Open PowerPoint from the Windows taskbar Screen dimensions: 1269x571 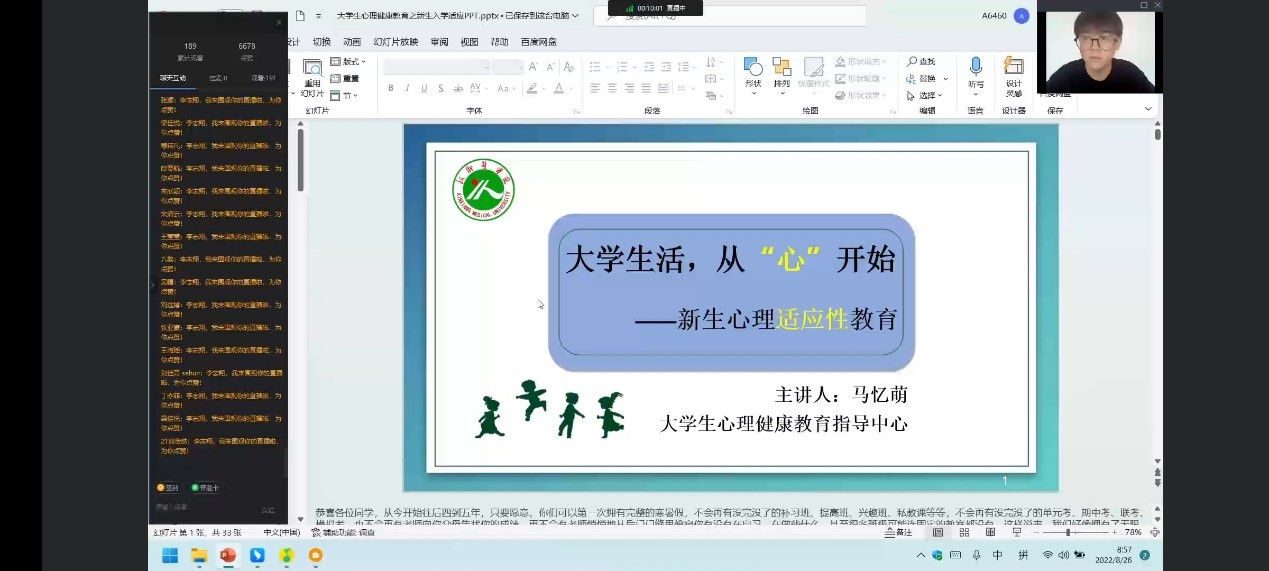point(228,555)
